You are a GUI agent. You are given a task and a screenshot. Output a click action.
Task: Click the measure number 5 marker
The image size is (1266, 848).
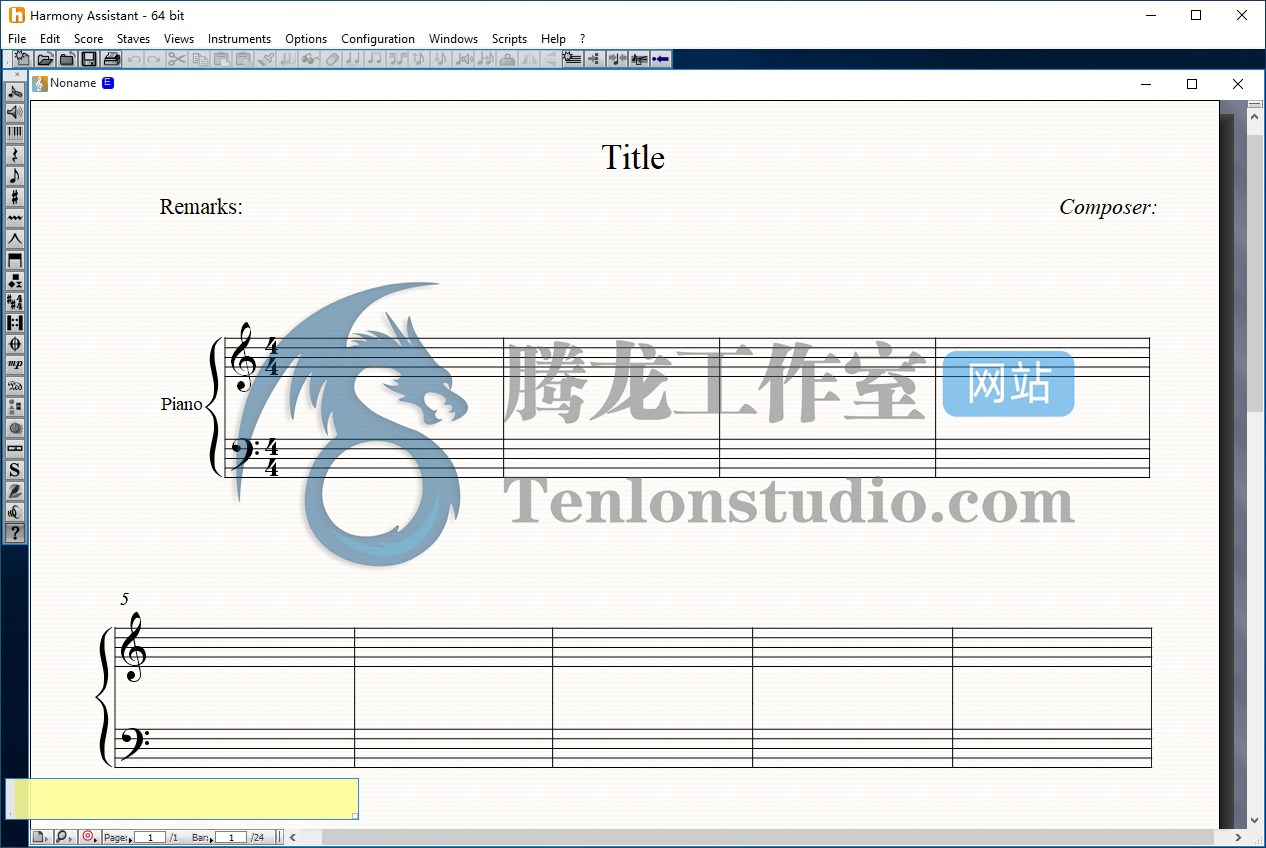pos(125,599)
